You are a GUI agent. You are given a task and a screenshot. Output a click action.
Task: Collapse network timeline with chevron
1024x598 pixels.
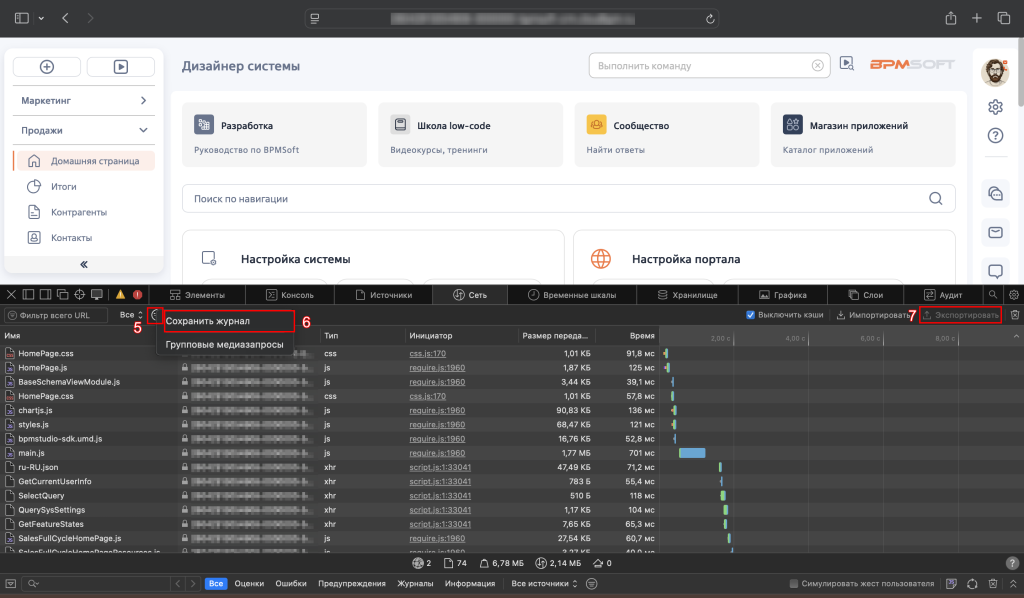[x=1016, y=336]
